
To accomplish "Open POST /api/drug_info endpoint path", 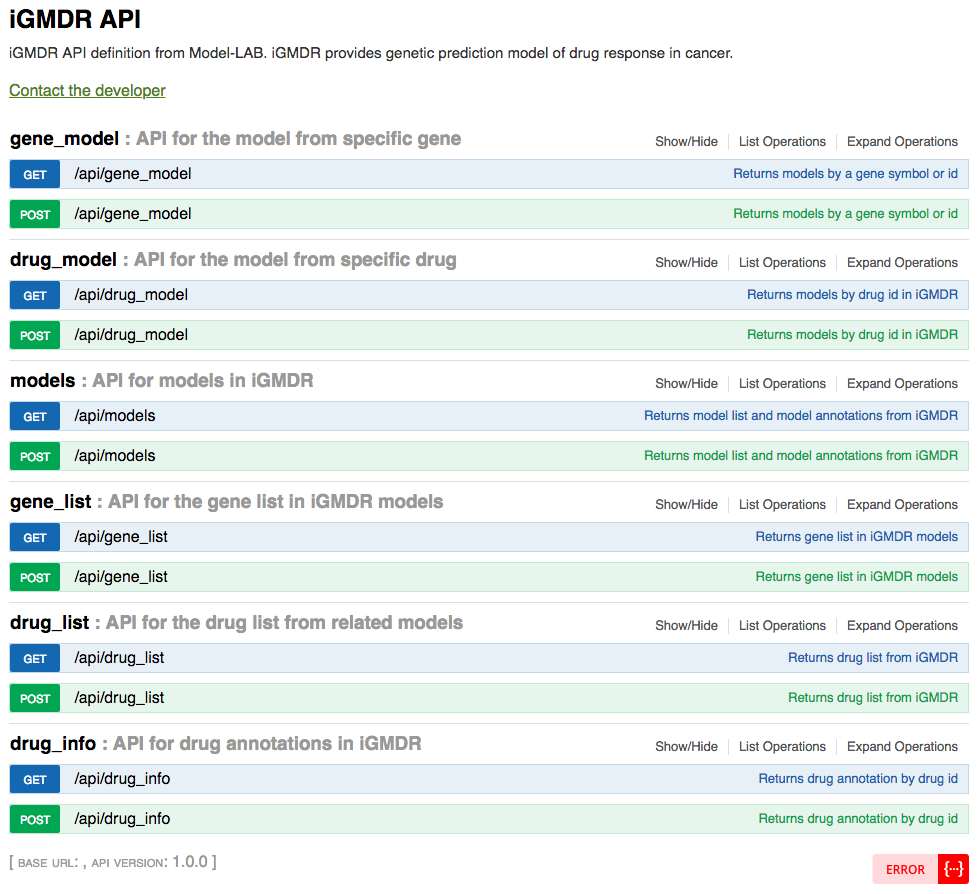I will tap(122, 819).
